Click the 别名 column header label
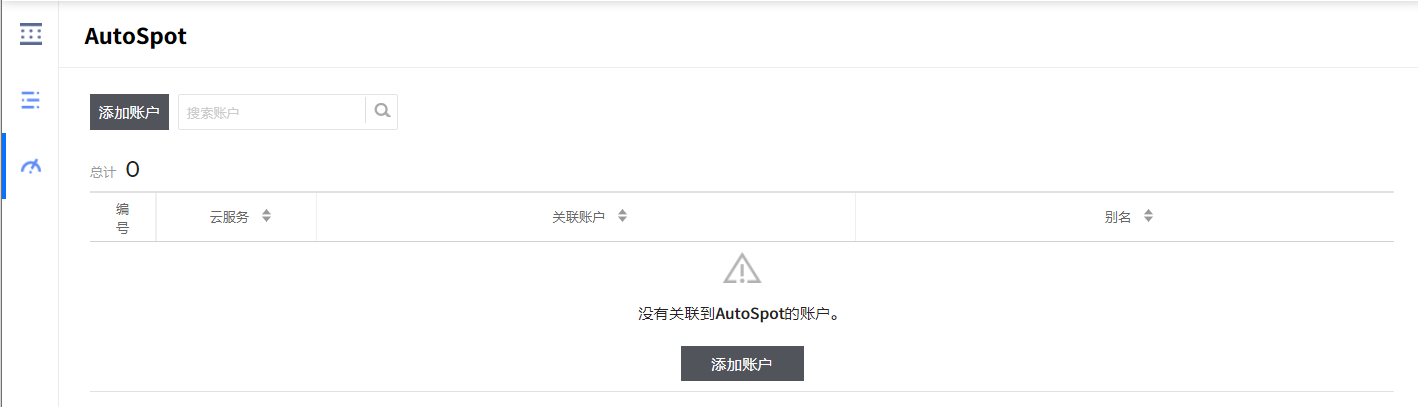The width and height of the screenshot is (1418, 407). pos(1118,217)
